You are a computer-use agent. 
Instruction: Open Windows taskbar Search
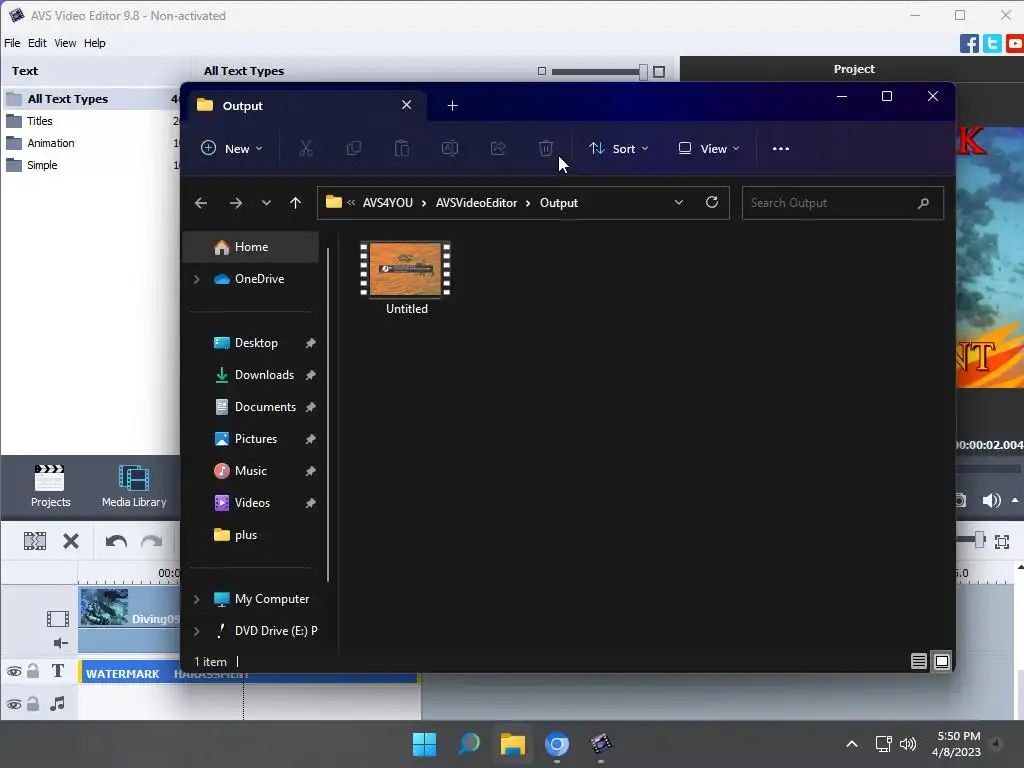coord(468,744)
